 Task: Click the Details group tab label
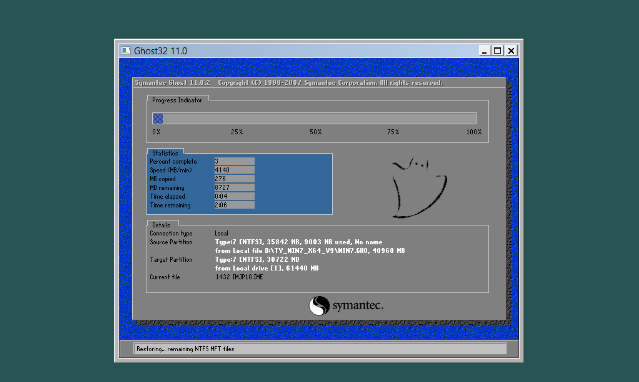click(161, 225)
